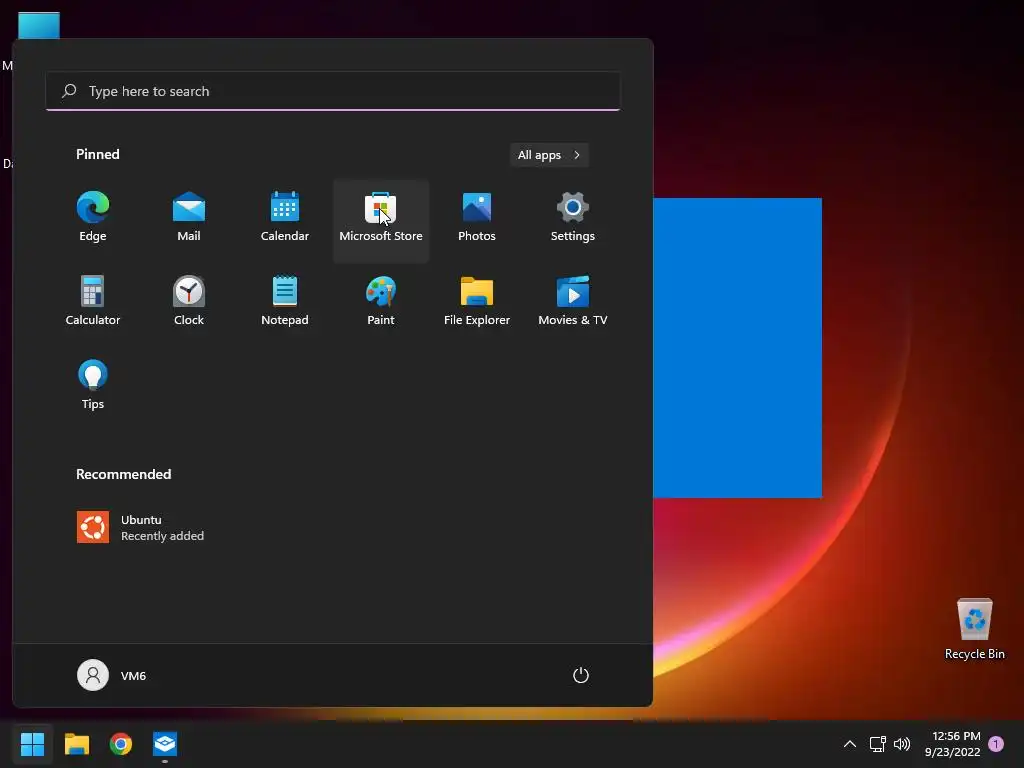Open the blue box app on taskbar
The width and height of the screenshot is (1024, 768).
click(x=165, y=744)
